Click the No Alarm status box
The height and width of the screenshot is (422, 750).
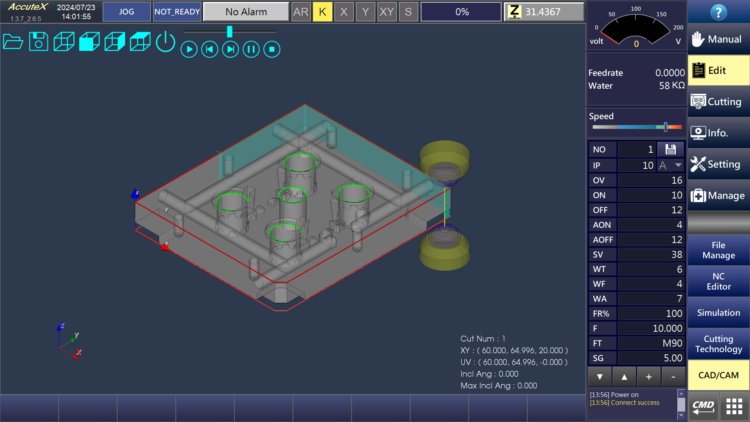[x=246, y=12]
